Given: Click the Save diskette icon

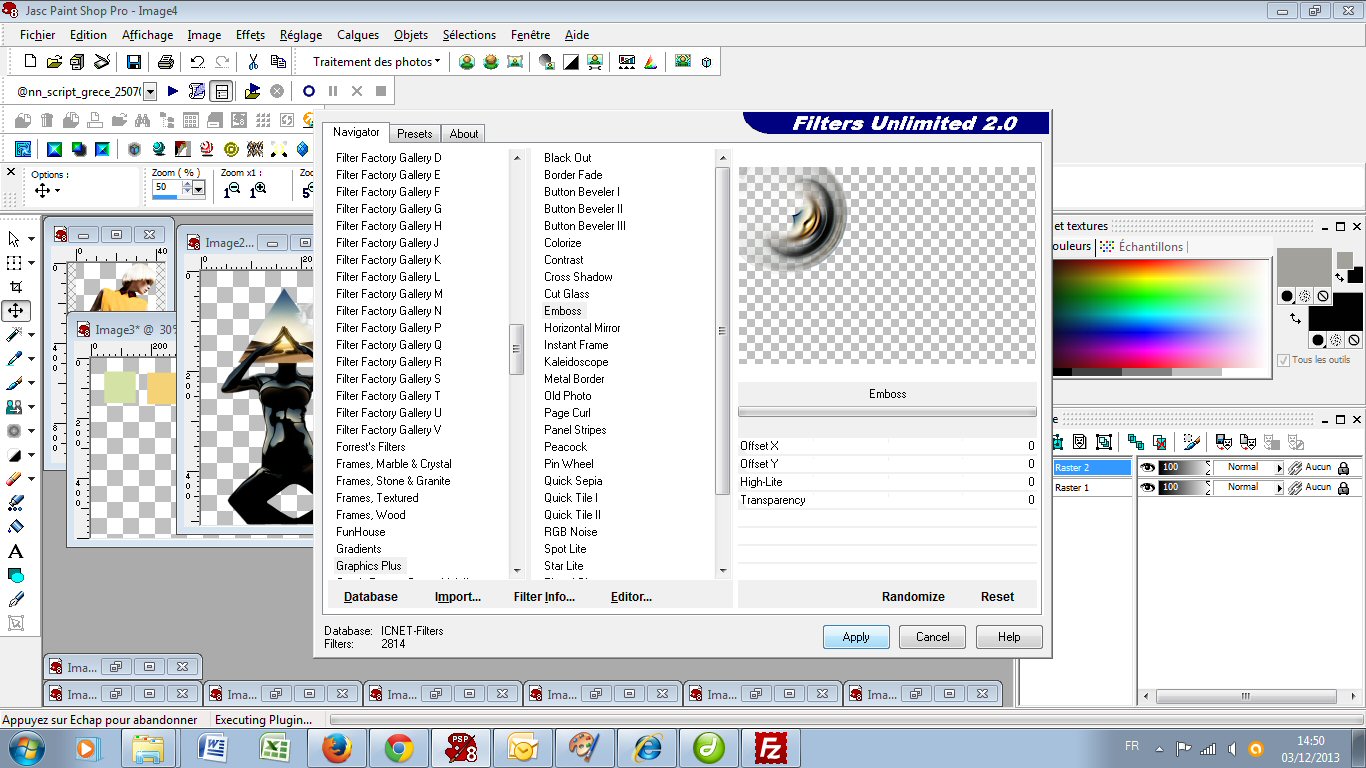Looking at the screenshot, I should click(133, 62).
